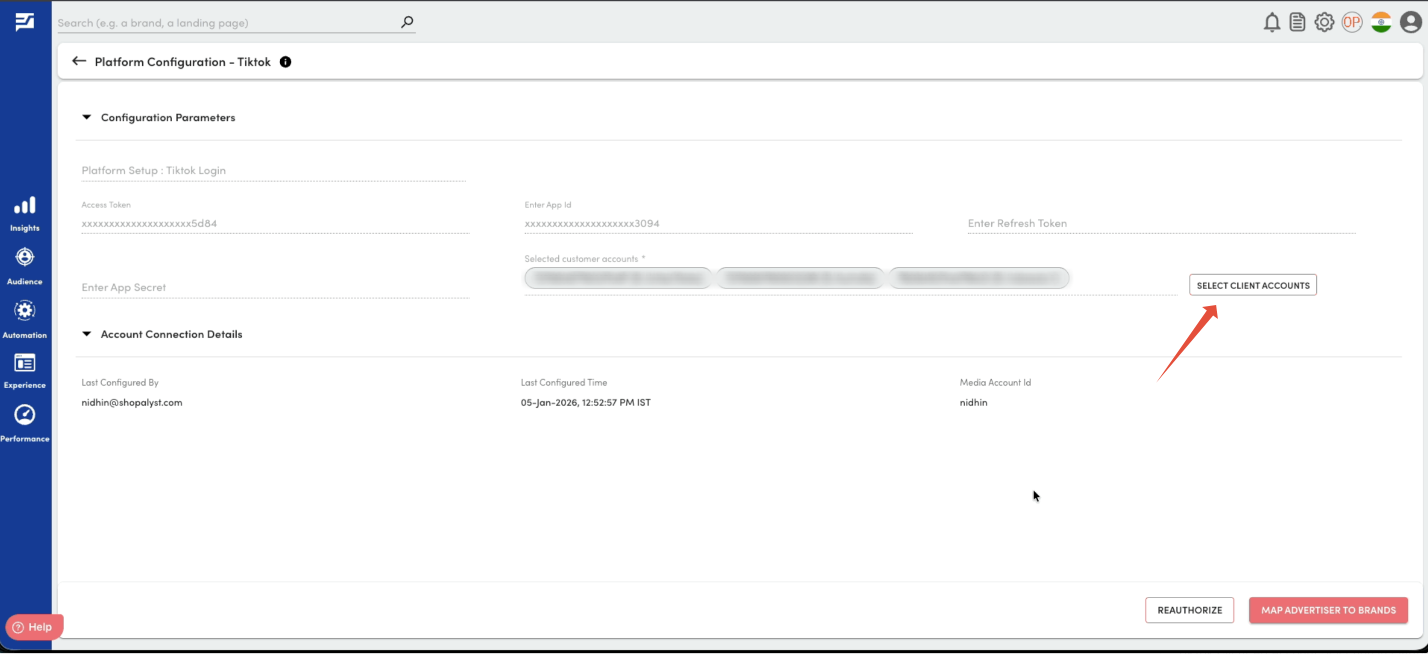1428x654 pixels.
Task: Click the Reauthorize button
Action: point(1190,610)
